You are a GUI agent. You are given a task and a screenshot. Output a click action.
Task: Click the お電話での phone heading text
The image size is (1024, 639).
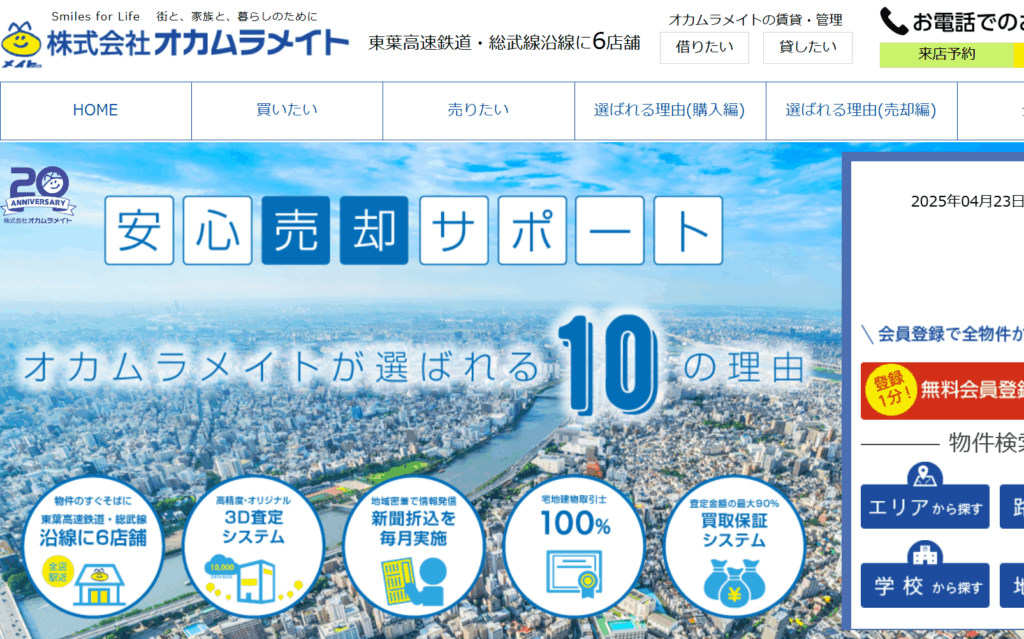(968, 22)
